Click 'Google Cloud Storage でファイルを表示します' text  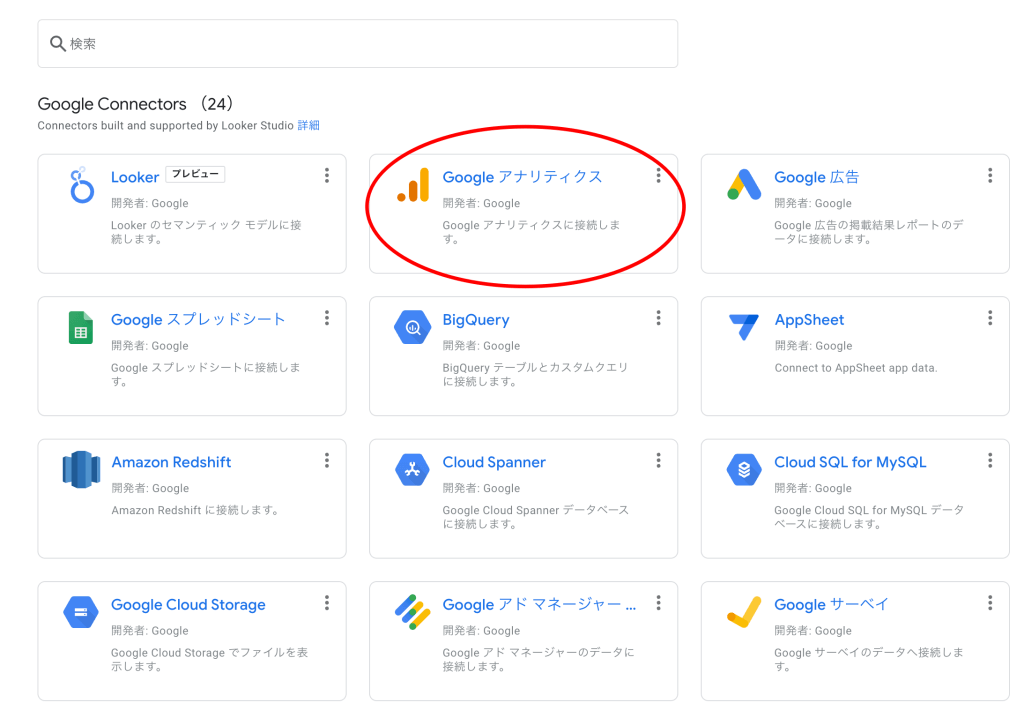209,659
